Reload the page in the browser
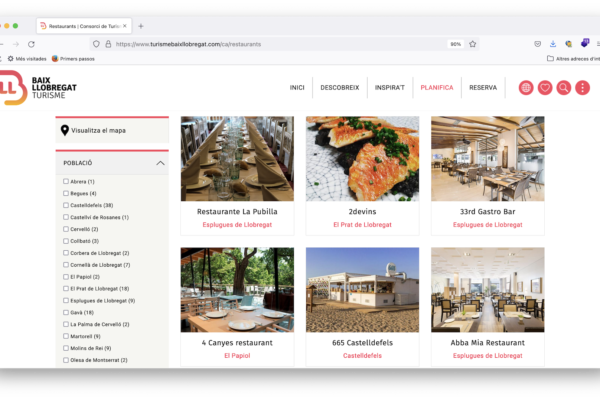Image resolution: width=600 pixels, height=400 pixels. 31,44
